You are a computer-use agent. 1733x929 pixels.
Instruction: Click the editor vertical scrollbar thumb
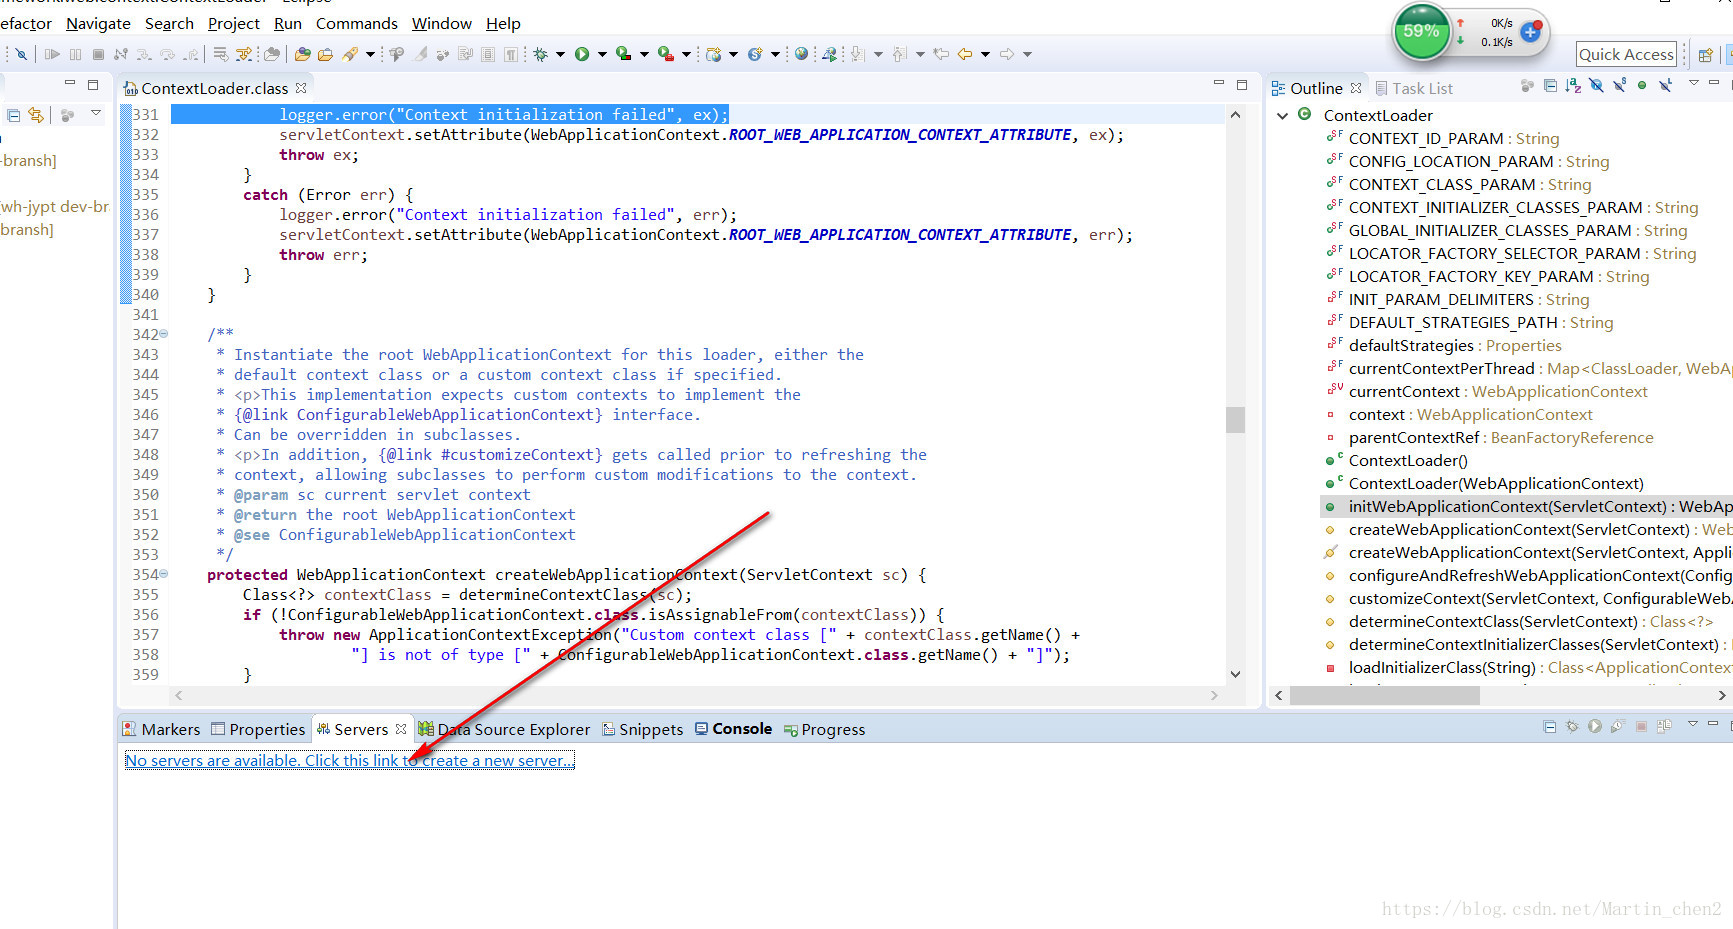pos(1236,419)
